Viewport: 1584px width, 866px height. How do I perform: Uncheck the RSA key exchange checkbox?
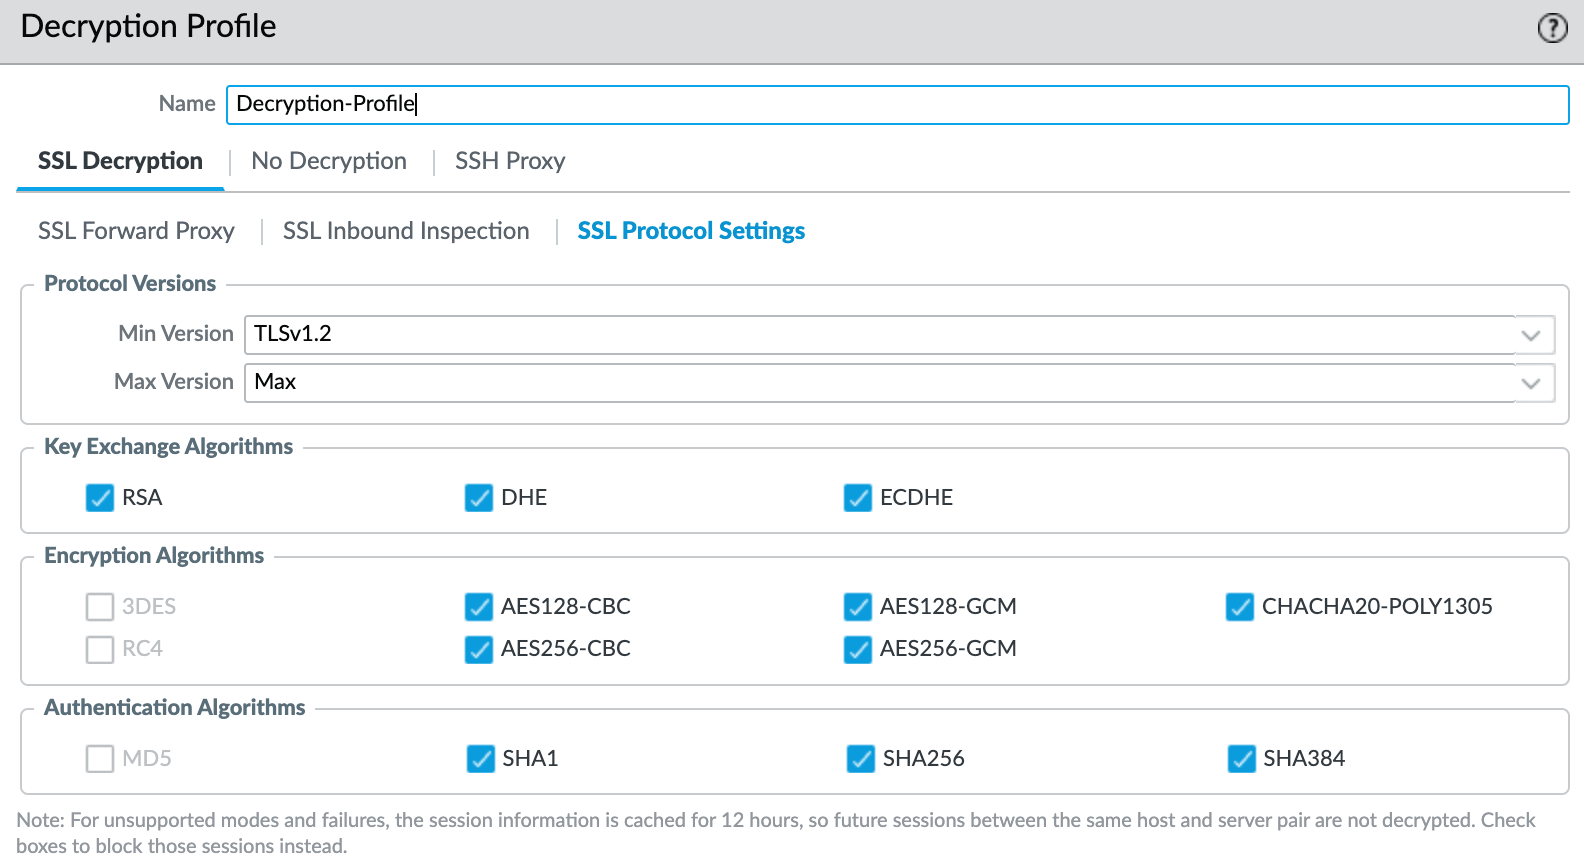point(100,498)
